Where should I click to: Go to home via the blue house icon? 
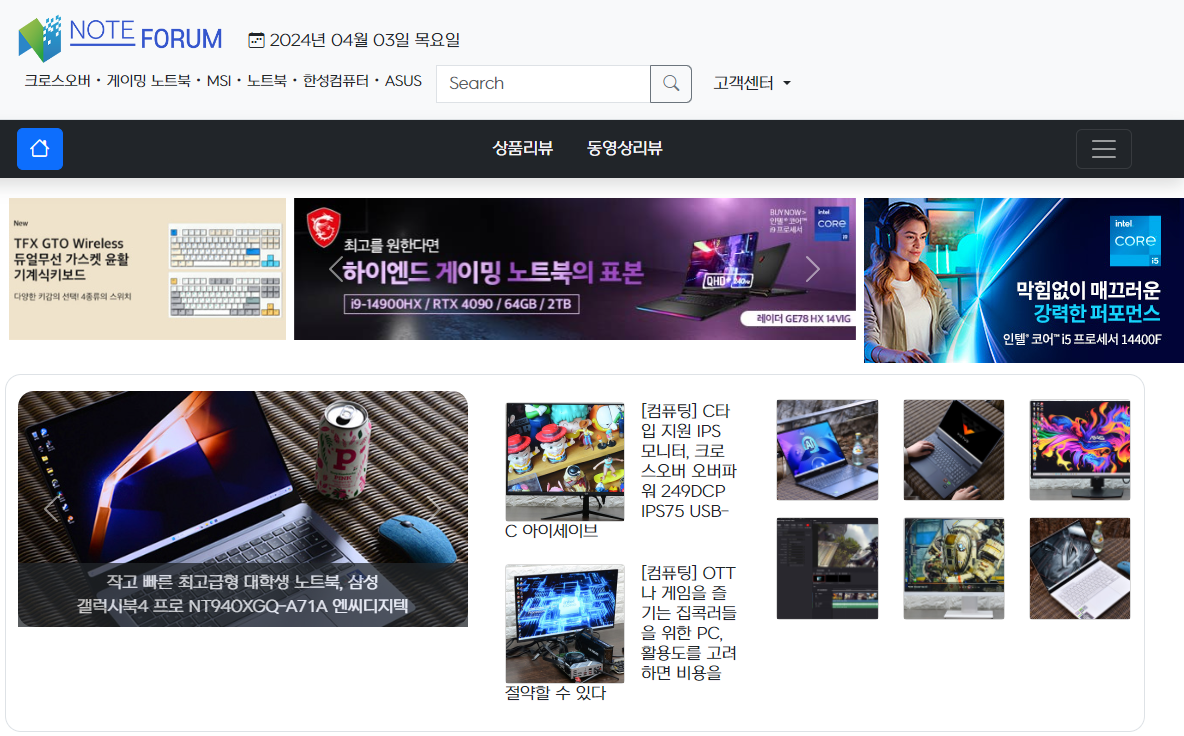[x=40, y=149]
